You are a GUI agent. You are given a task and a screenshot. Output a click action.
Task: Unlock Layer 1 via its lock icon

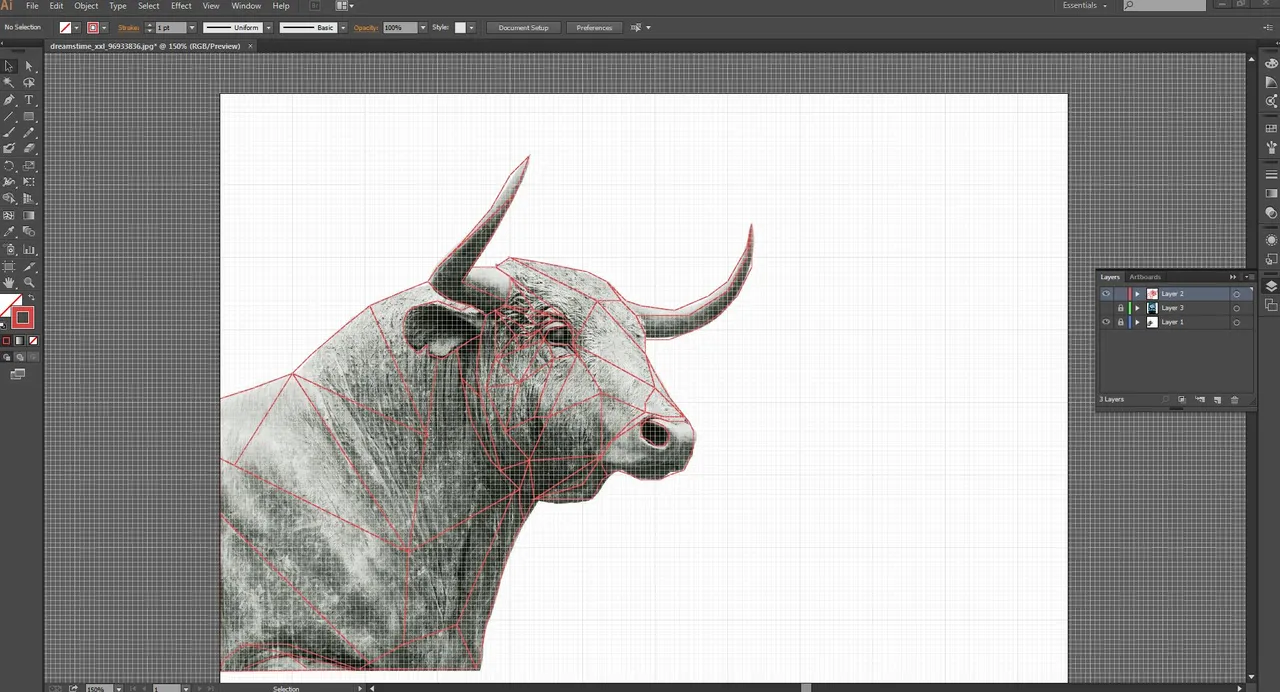(x=1120, y=322)
